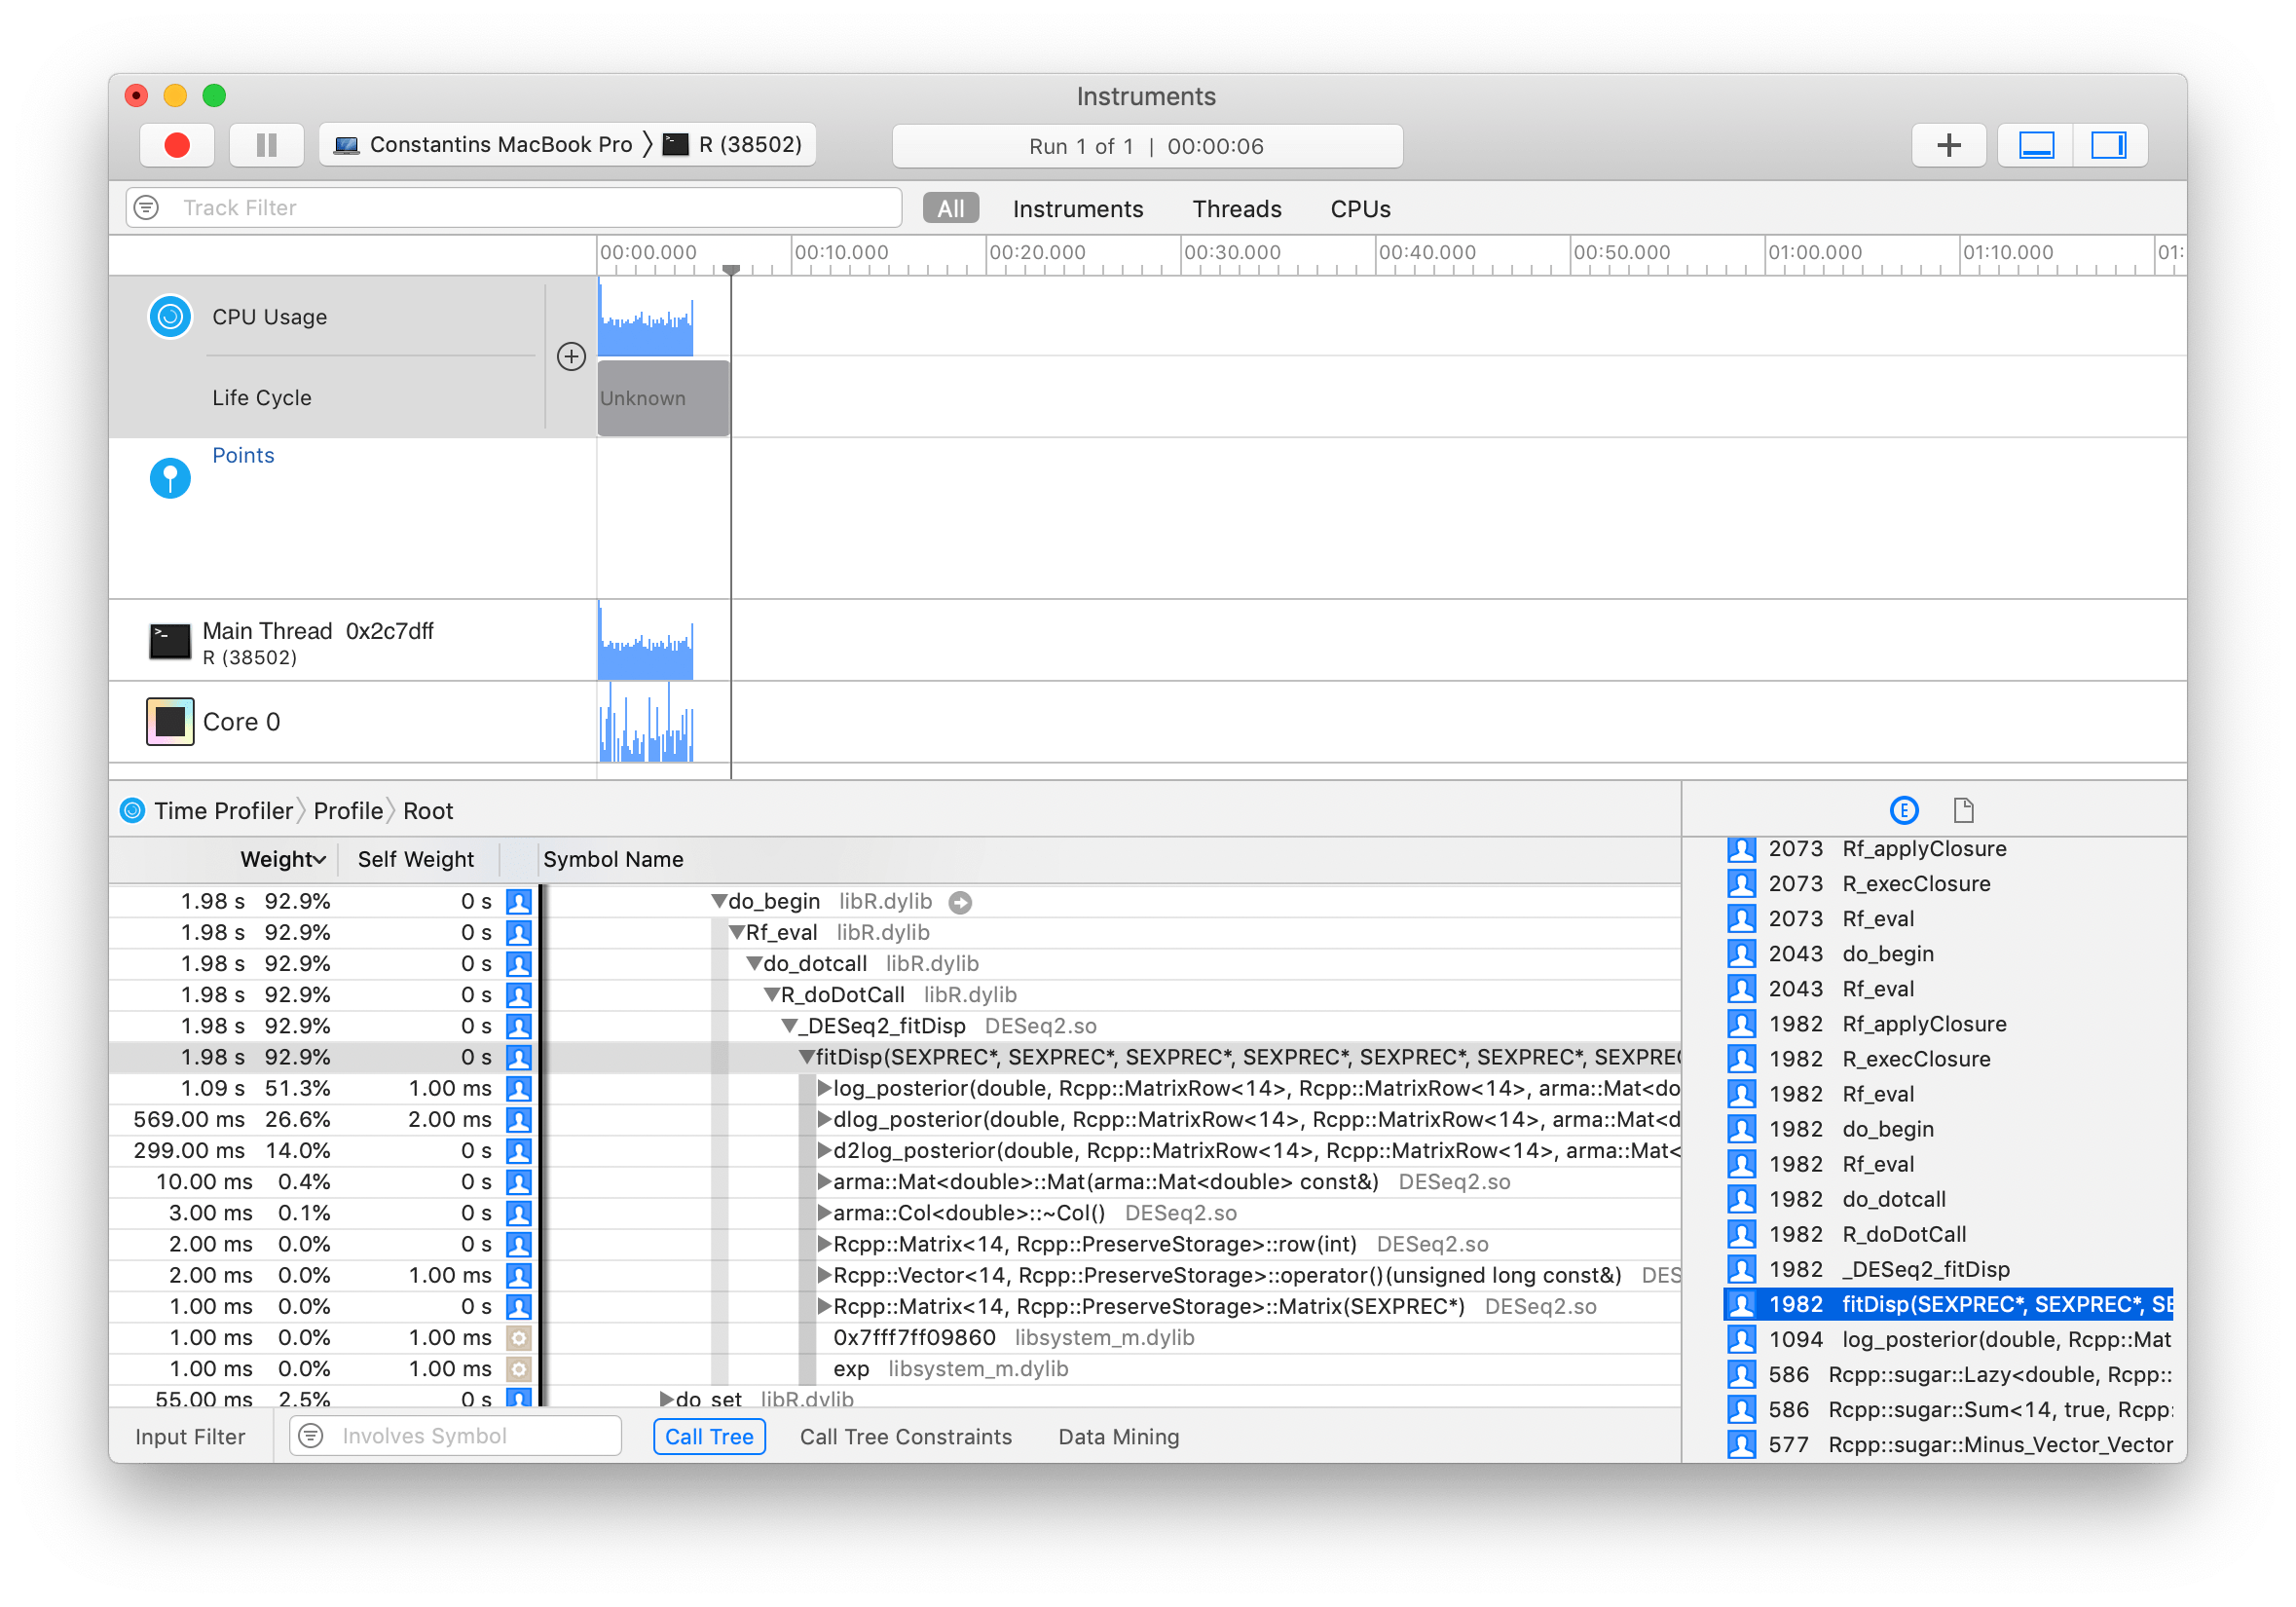Expand the do_set tree item
2296x1607 pixels.
coord(667,1399)
